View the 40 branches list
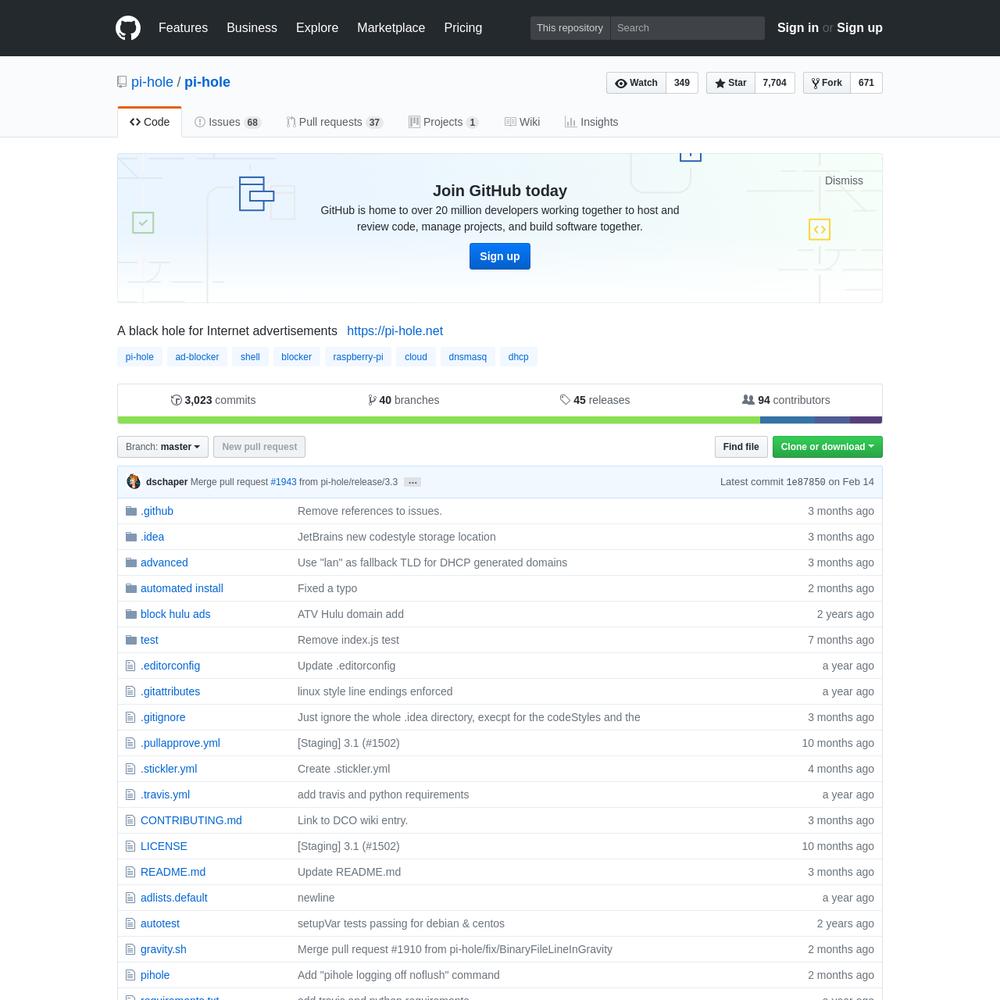The width and height of the screenshot is (1000, 1000). [x=404, y=400]
